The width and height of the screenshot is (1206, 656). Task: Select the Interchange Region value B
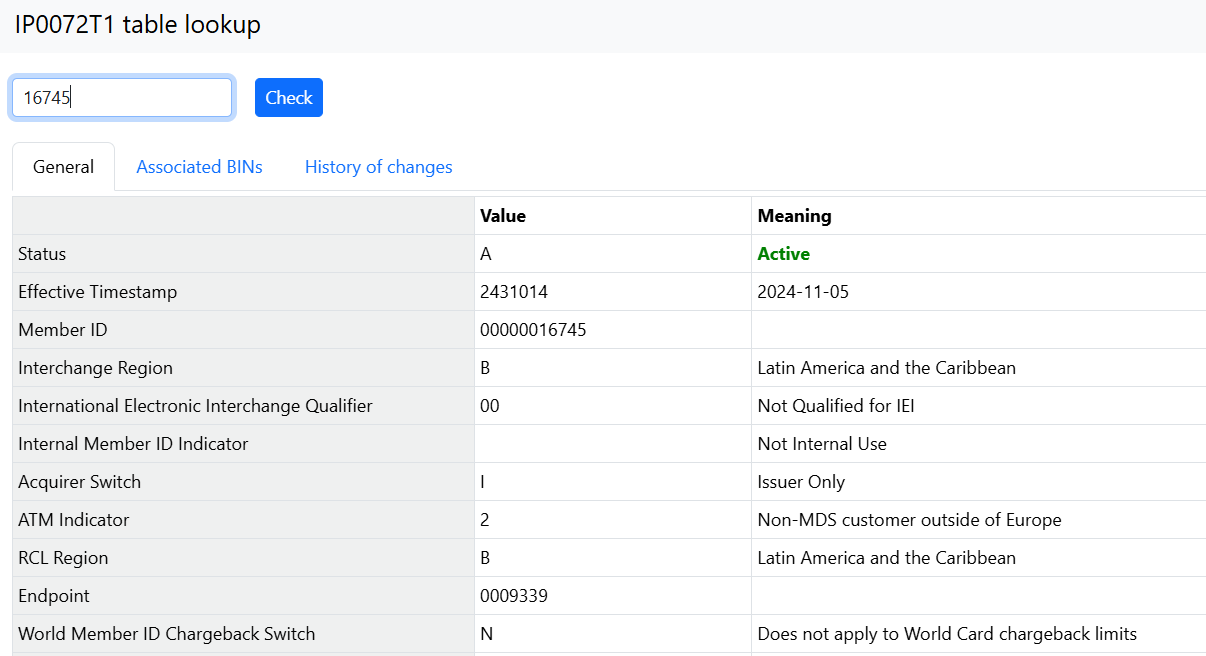click(483, 367)
